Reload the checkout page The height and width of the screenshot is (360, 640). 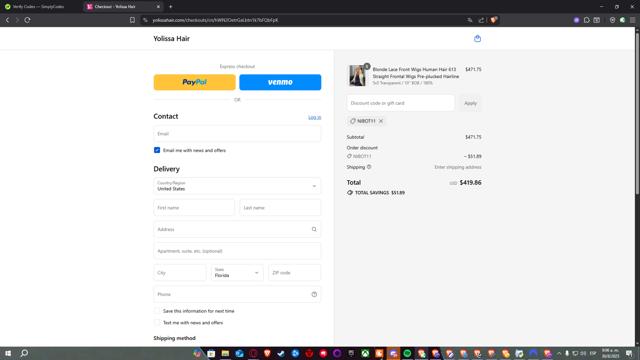tap(27, 20)
